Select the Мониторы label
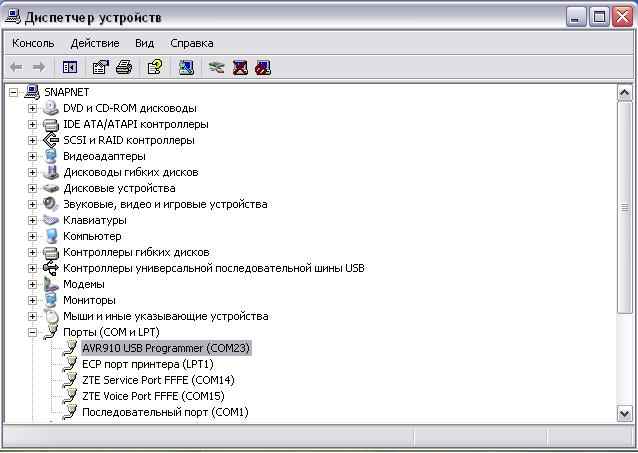The height and width of the screenshot is (453, 638). [89, 300]
